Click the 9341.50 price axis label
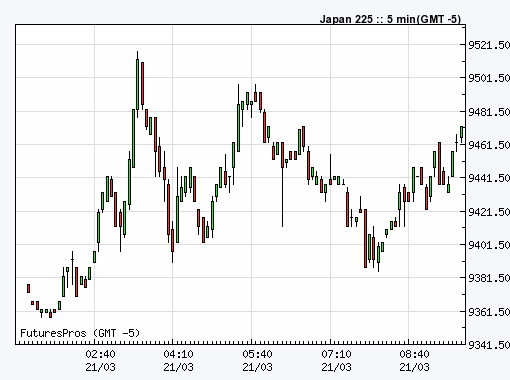 [x=489, y=345]
